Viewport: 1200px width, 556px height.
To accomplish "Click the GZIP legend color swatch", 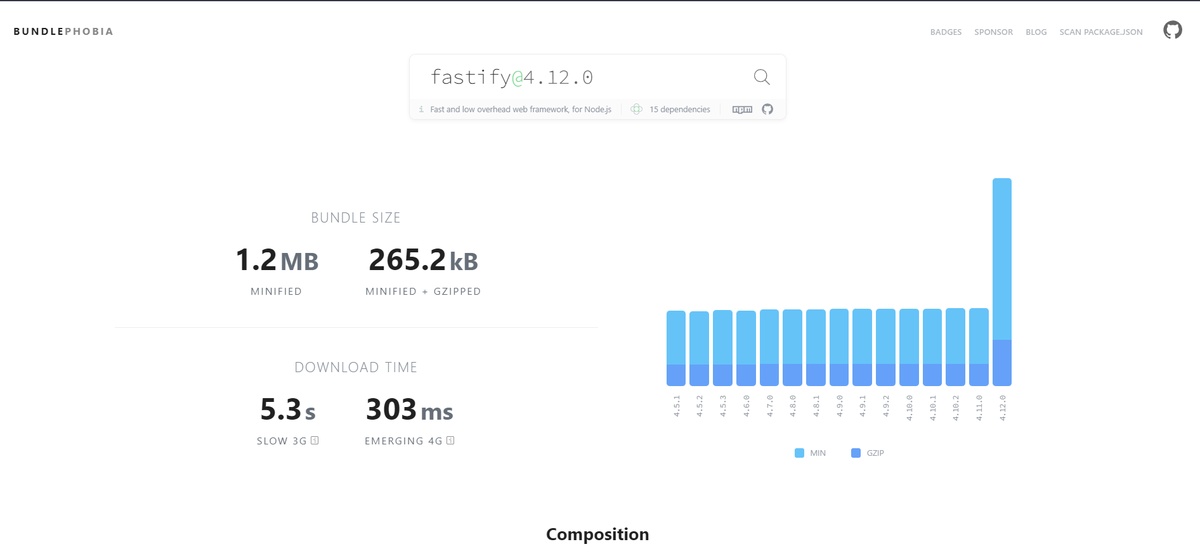I will [x=855, y=453].
